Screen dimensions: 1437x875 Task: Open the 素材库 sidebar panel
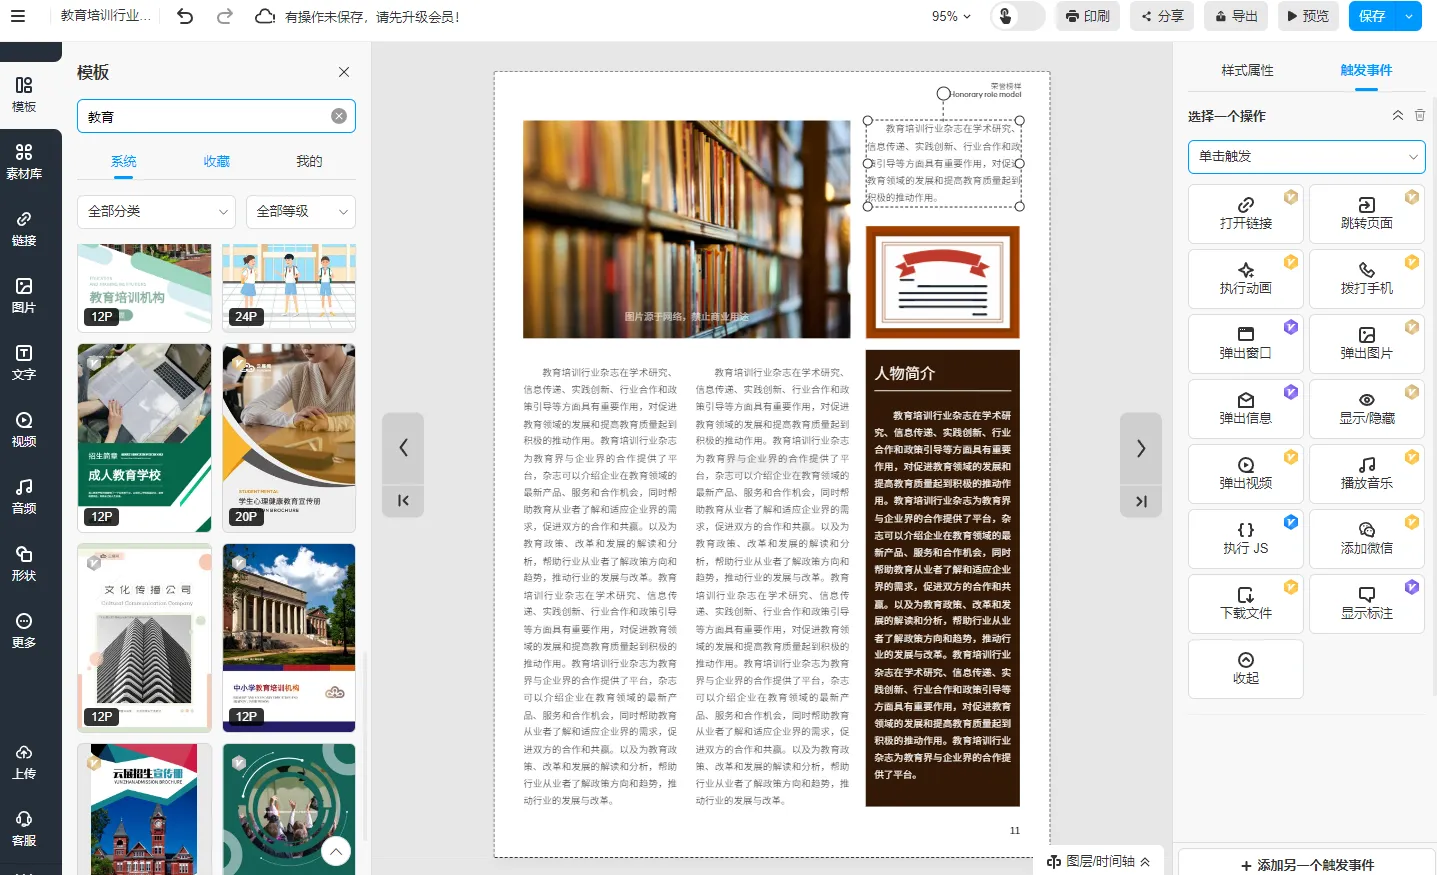tap(24, 161)
